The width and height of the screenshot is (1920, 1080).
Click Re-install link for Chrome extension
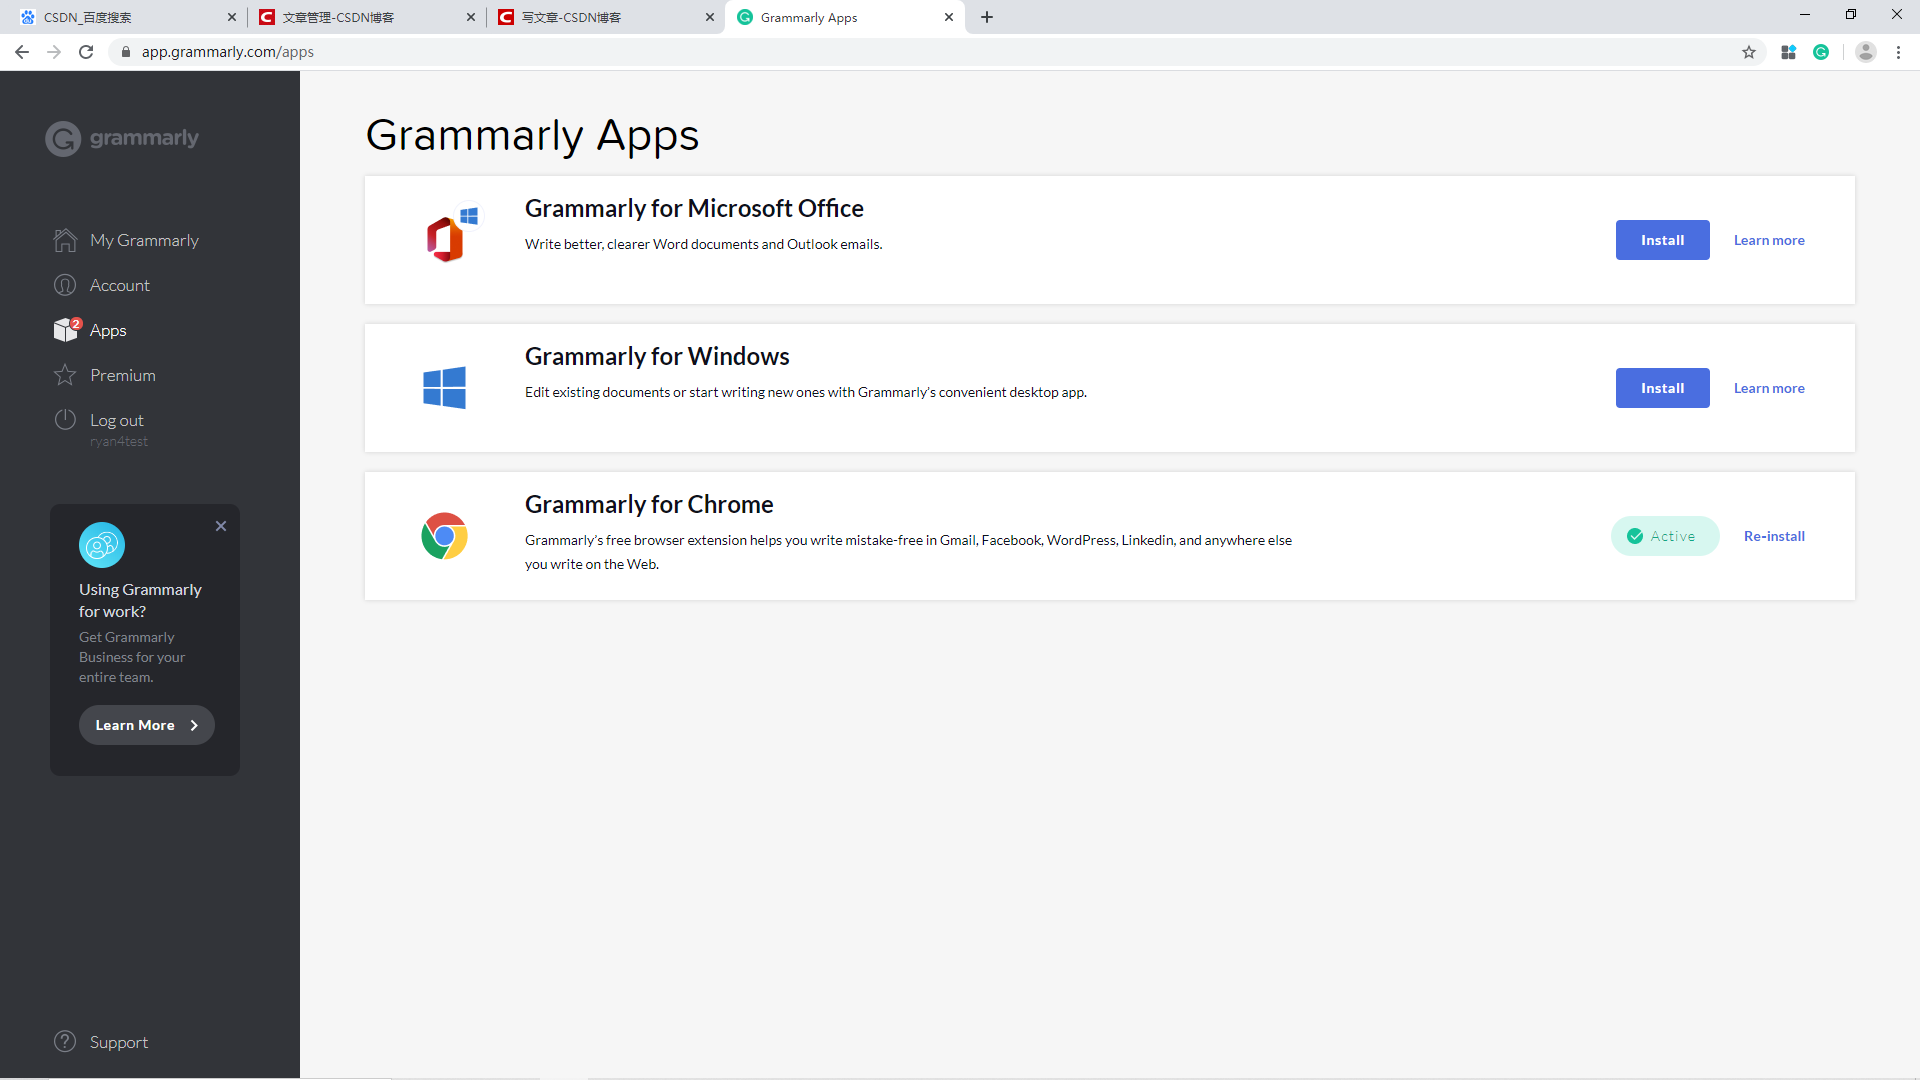(1774, 536)
